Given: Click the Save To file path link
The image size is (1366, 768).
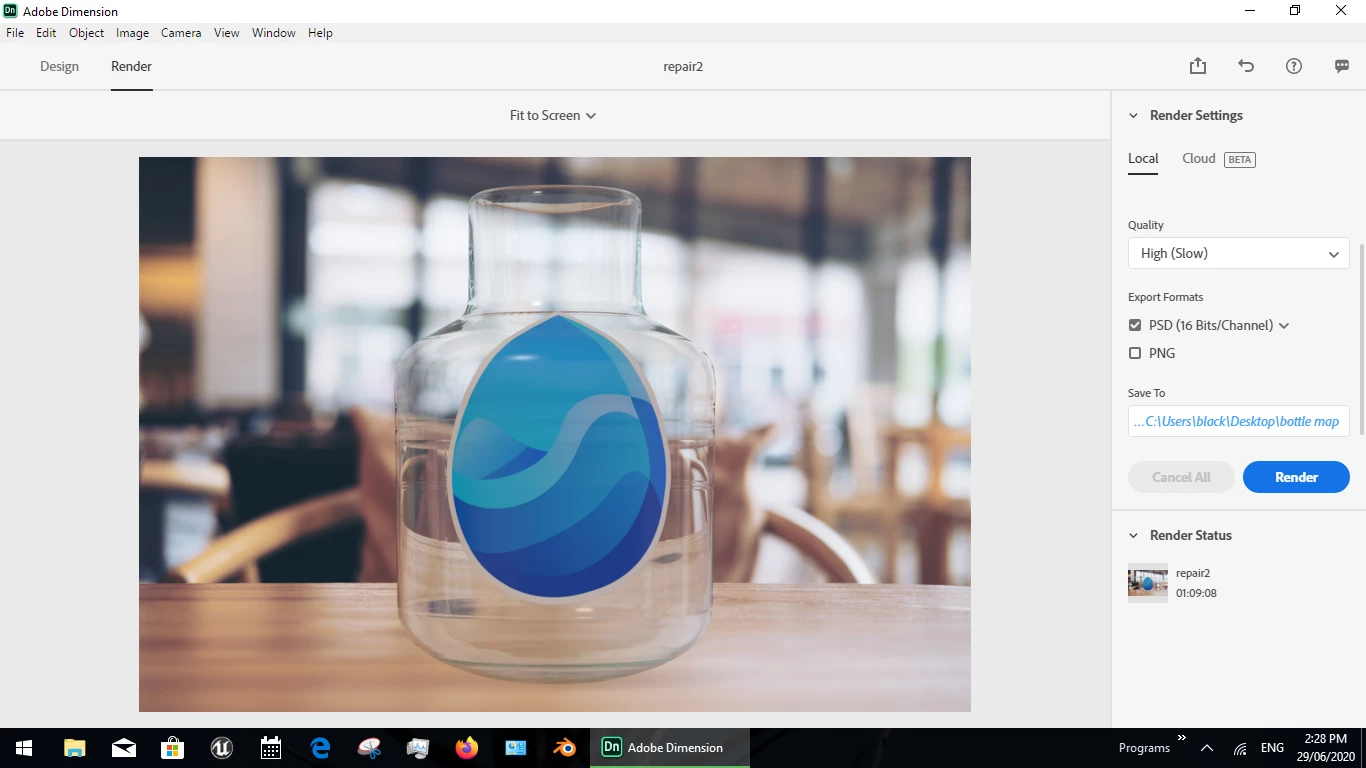Looking at the screenshot, I should point(1239,421).
